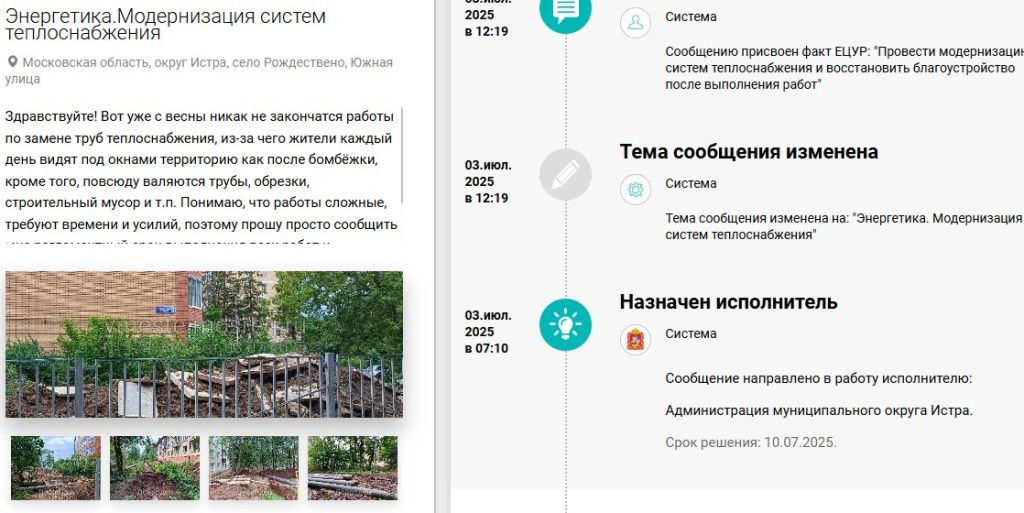Select the fourth thumbnail showing pipes
Viewport: 1024px width, 513px height.
352,467
